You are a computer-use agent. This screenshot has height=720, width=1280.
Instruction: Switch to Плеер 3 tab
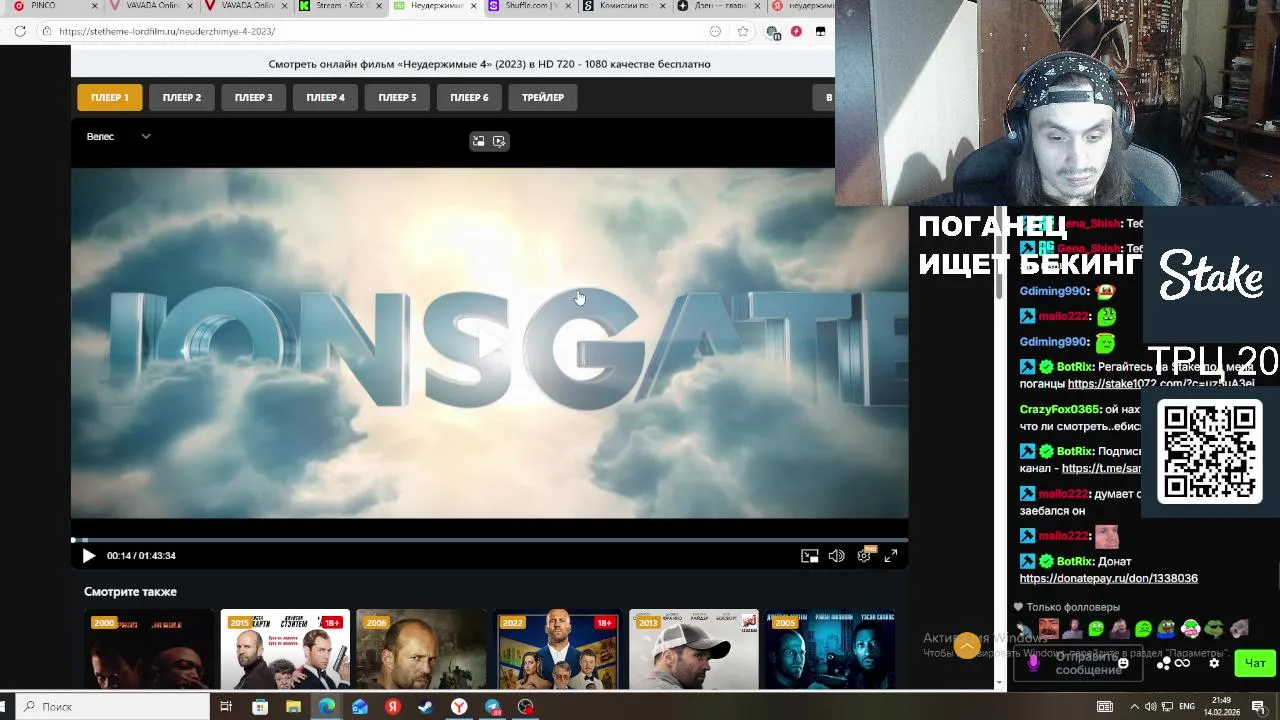tap(254, 97)
